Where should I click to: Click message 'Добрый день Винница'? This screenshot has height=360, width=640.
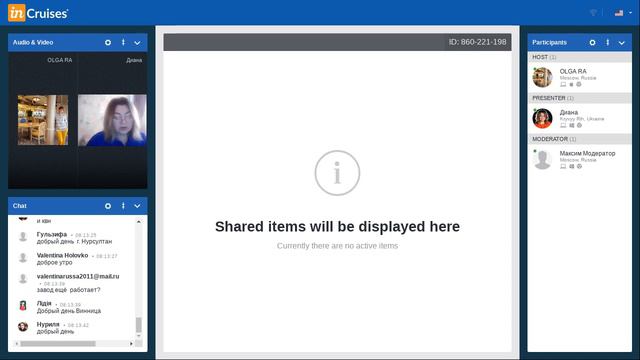coord(69,311)
